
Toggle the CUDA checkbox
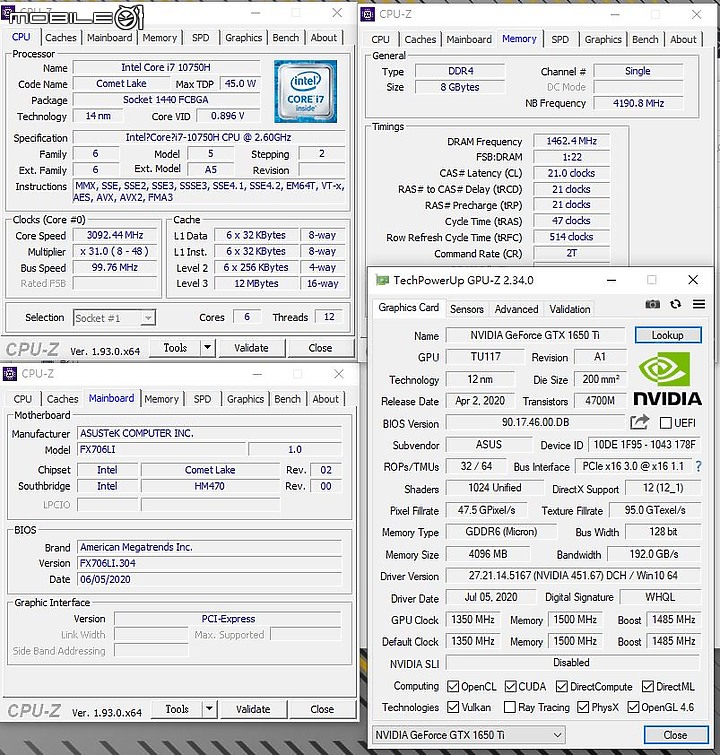pyautogui.click(x=511, y=686)
